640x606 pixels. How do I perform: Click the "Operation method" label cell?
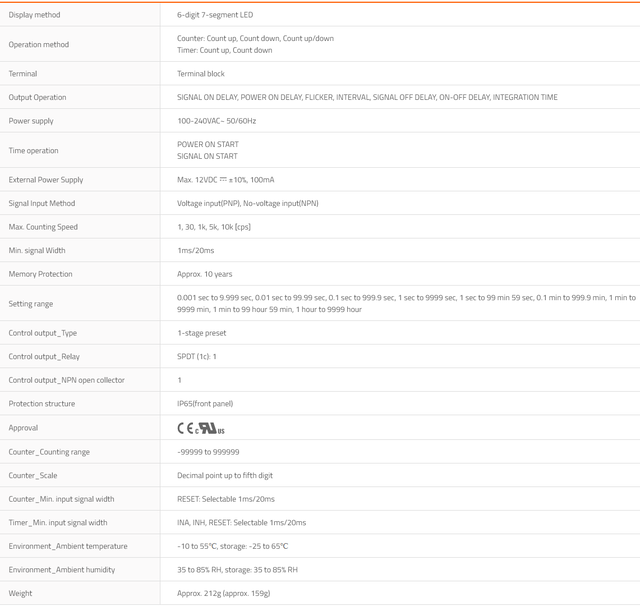coord(39,44)
